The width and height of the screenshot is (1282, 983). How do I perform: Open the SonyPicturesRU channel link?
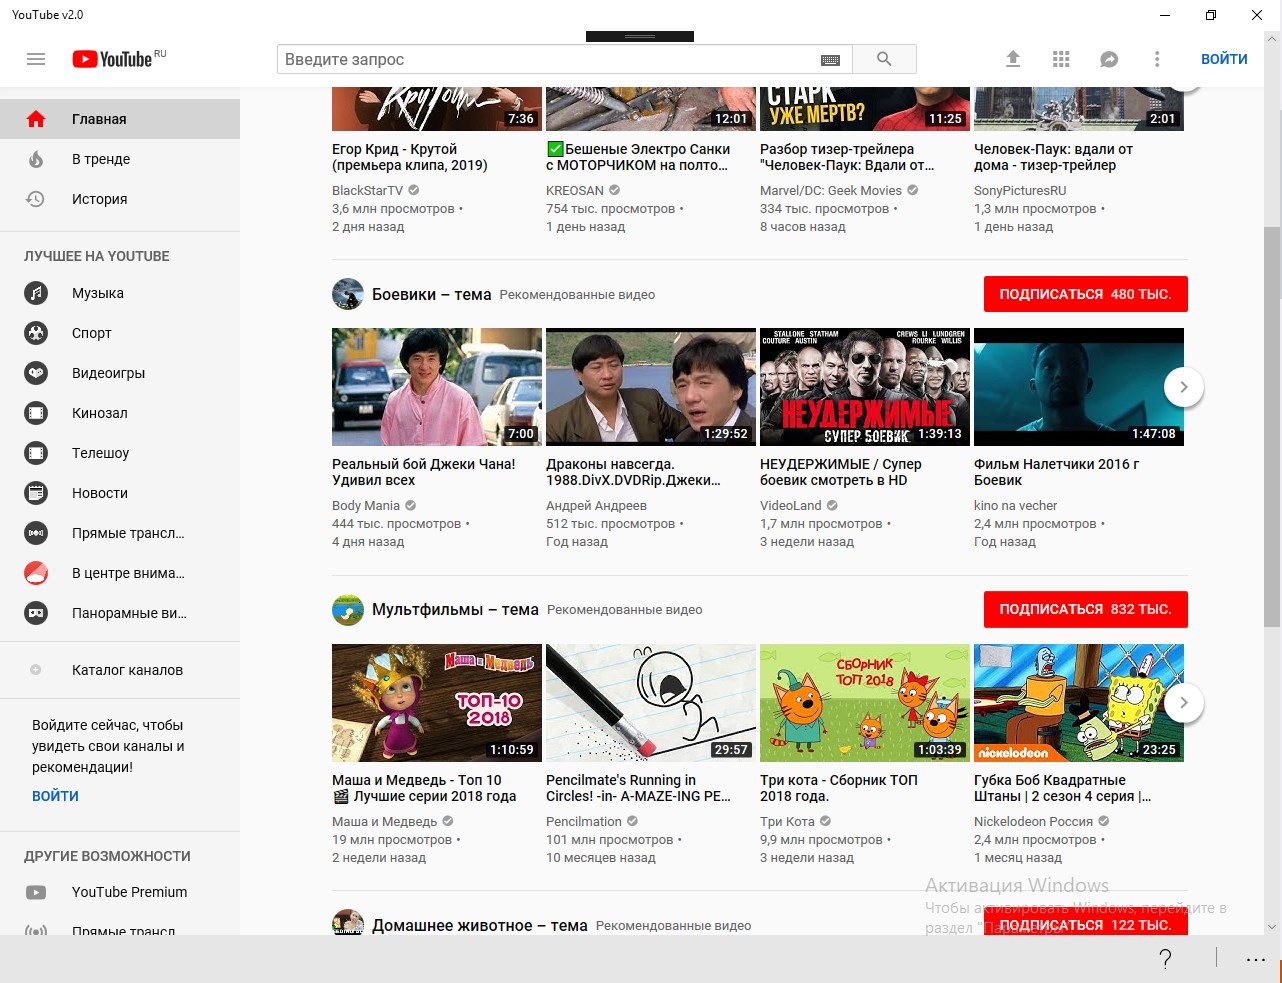tap(1020, 190)
